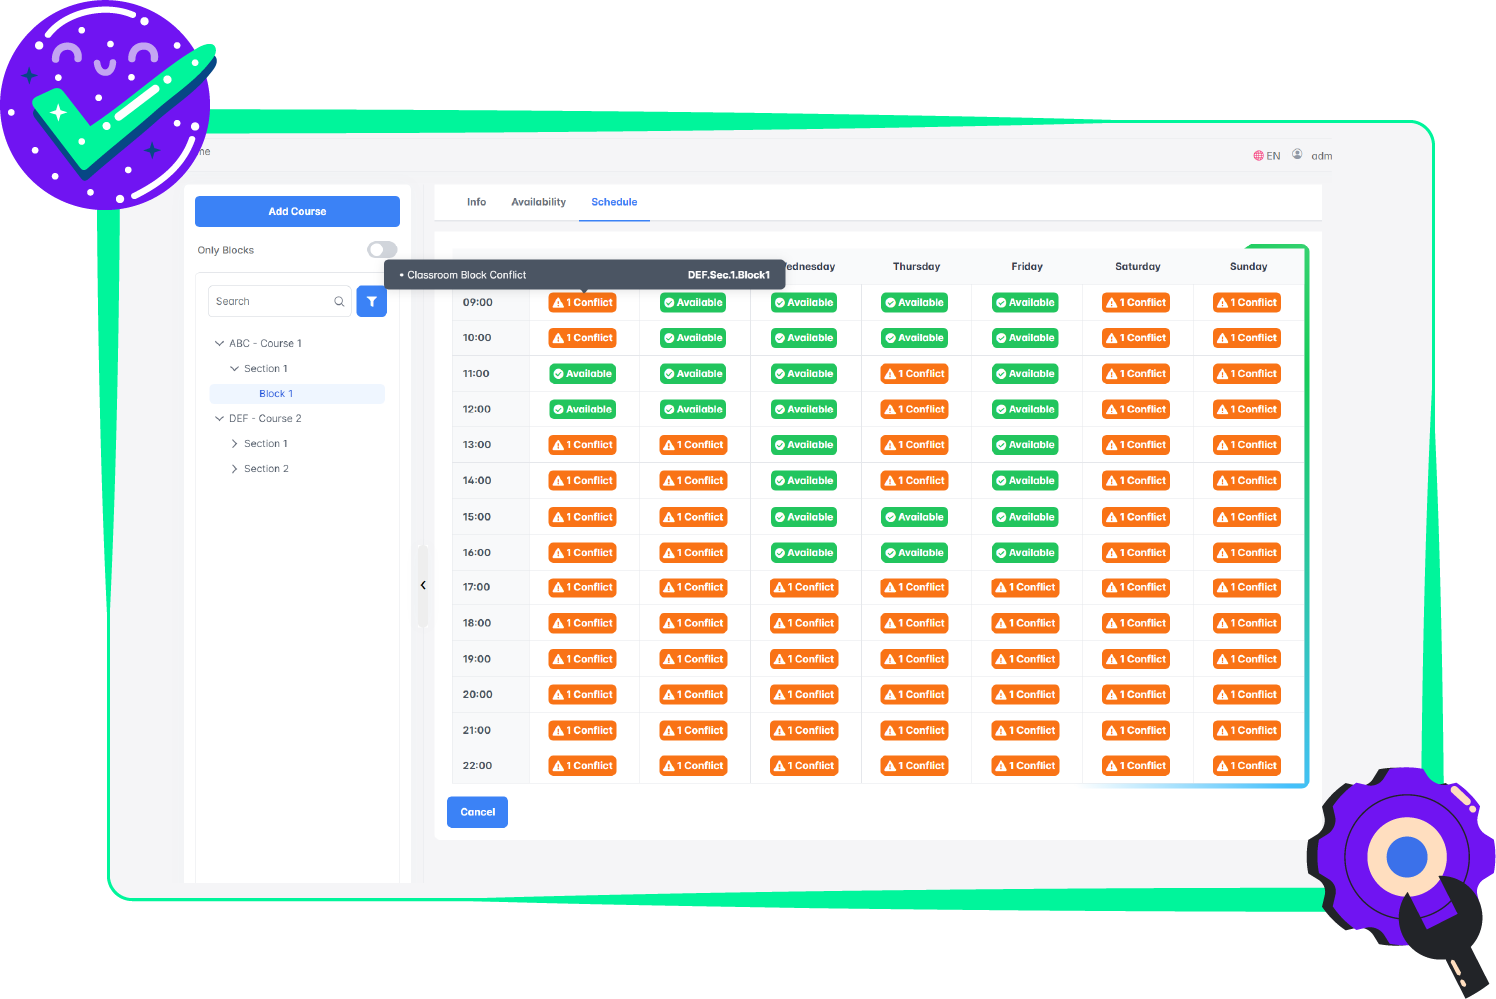The image size is (1496, 999).
Task: Select Block 1 in the course tree
Action: click(x=276, y=394)
